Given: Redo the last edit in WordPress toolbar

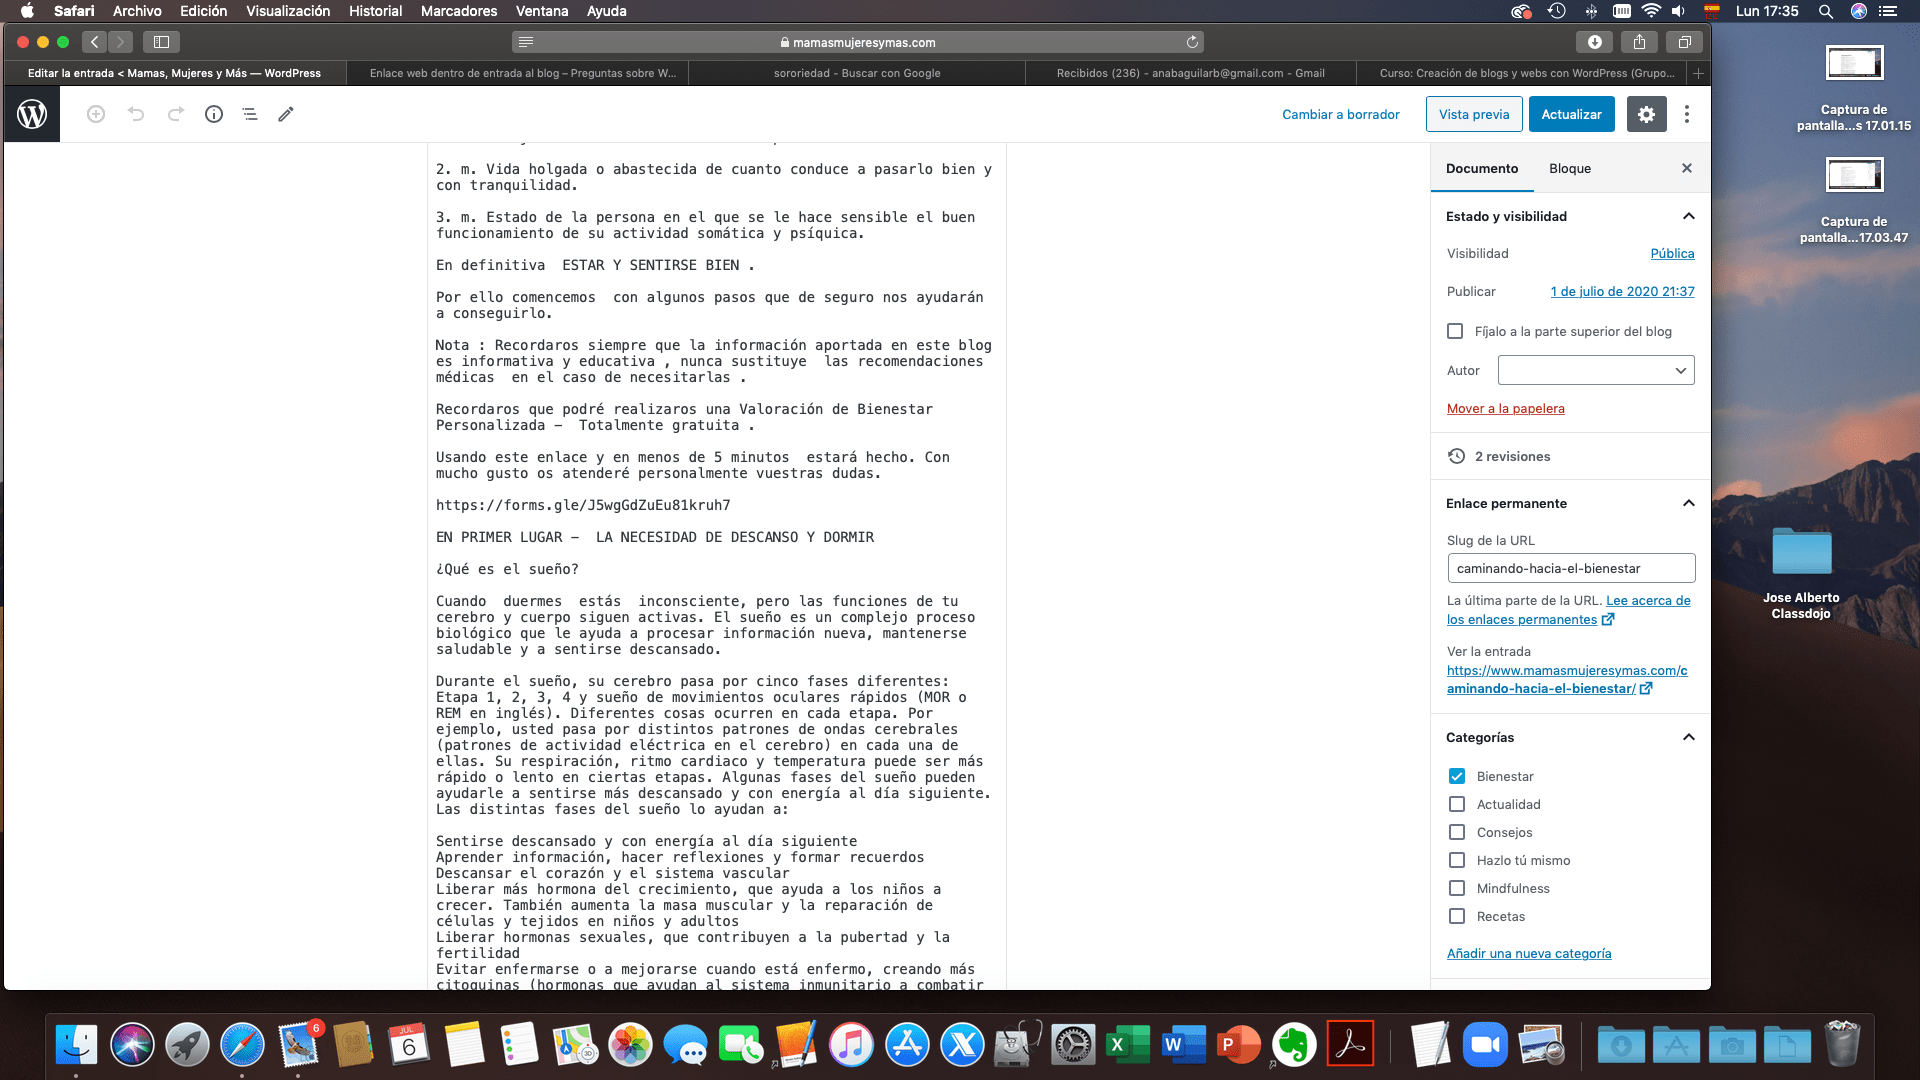Looking at the screenshot, I should click(x=175, y=114).
